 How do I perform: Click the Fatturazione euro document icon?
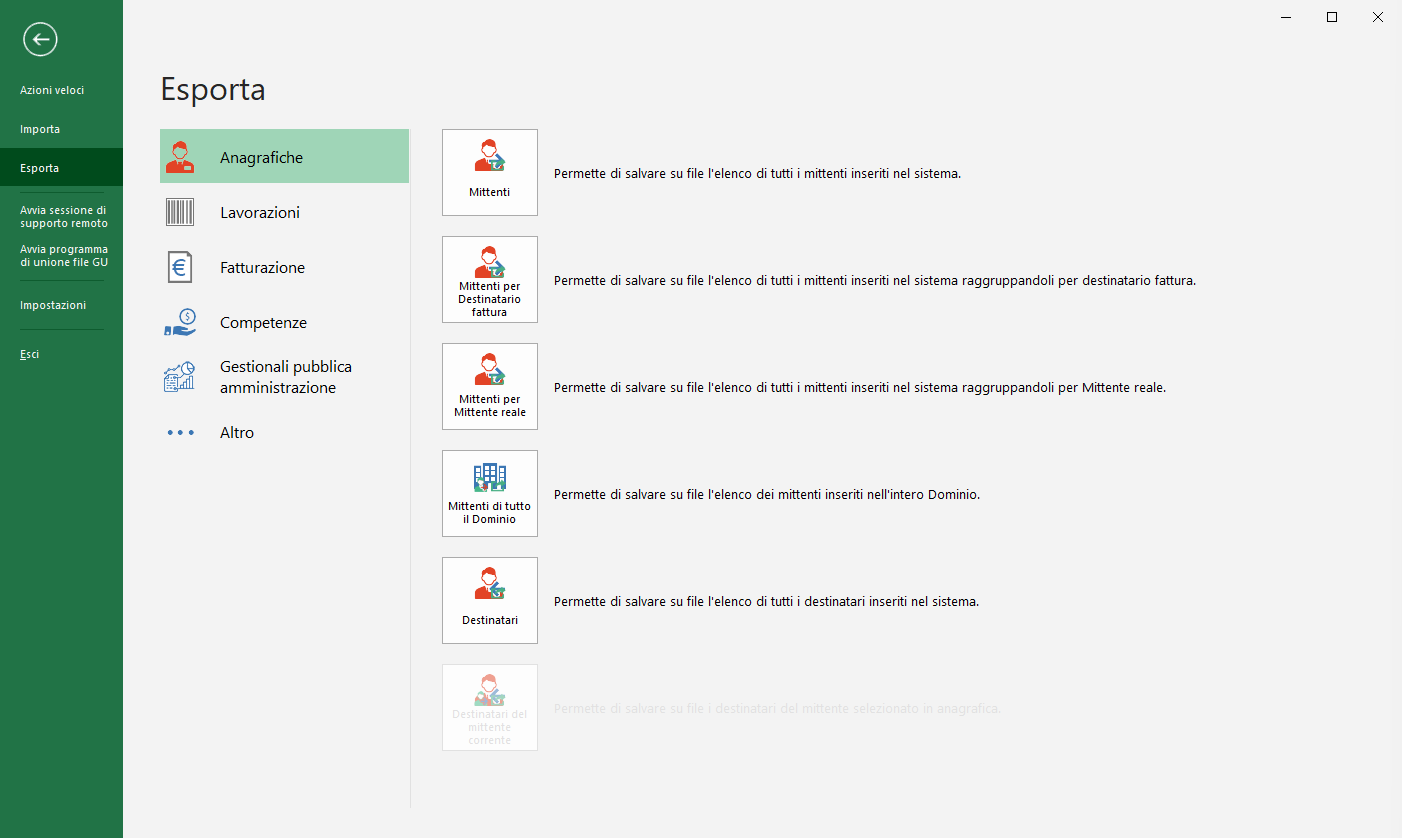coord(180,267)
